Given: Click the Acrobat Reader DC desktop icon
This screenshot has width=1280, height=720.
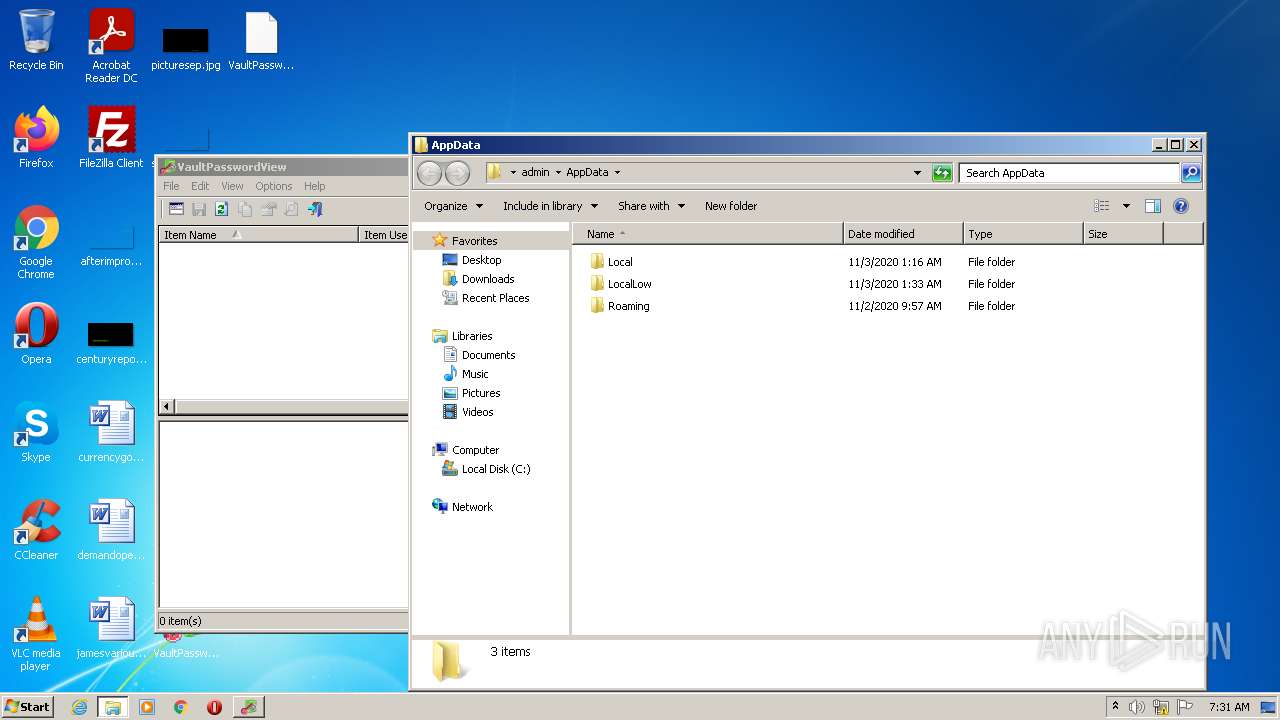Looking at the screenshot, I should click(111, 46).
